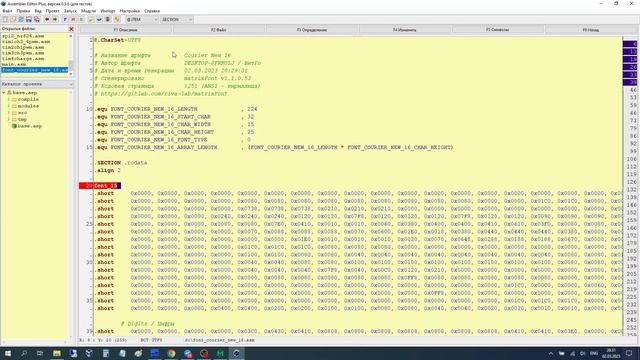The height and width of the screenshot is (360, 640).
Task: Open the Импорт menu
Action: point(108,11)
